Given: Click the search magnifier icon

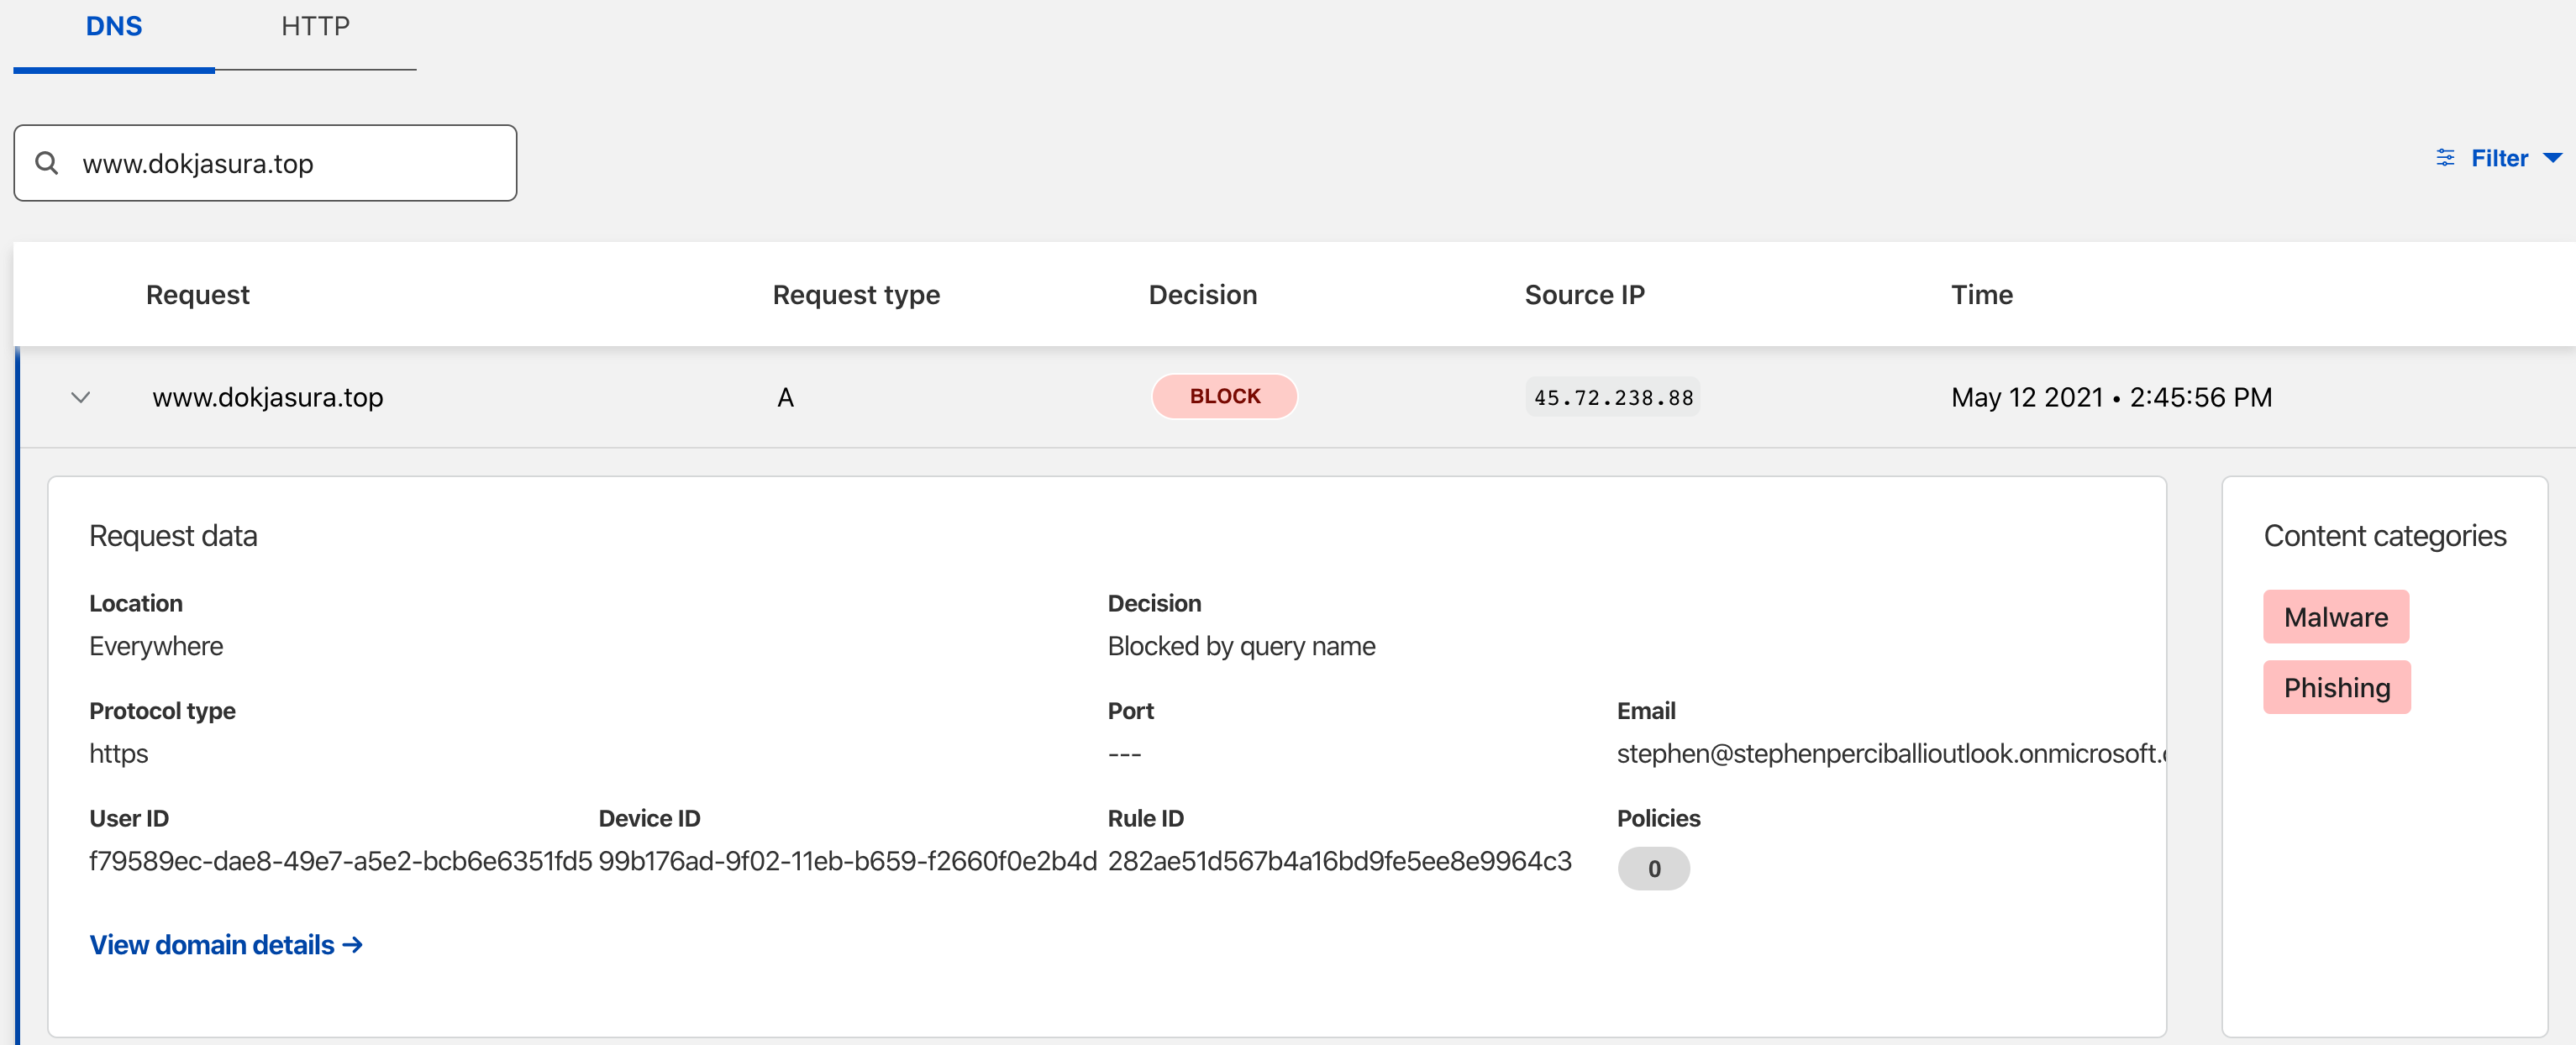Looking at the screenshot, I should pos(46,162).
